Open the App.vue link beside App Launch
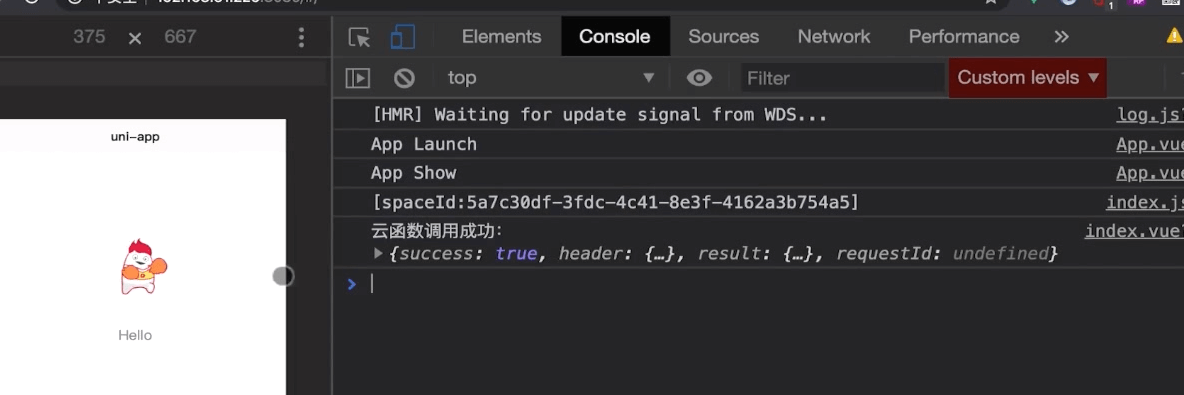Image resolution: width=1184 pixels, height=395 pixels. [x=1149, y=144]
